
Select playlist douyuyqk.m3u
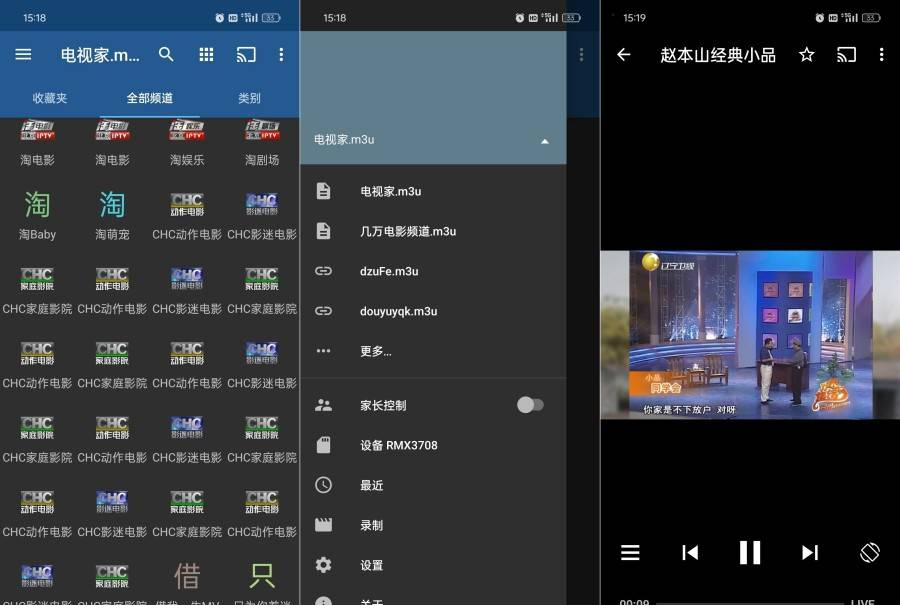433,311
